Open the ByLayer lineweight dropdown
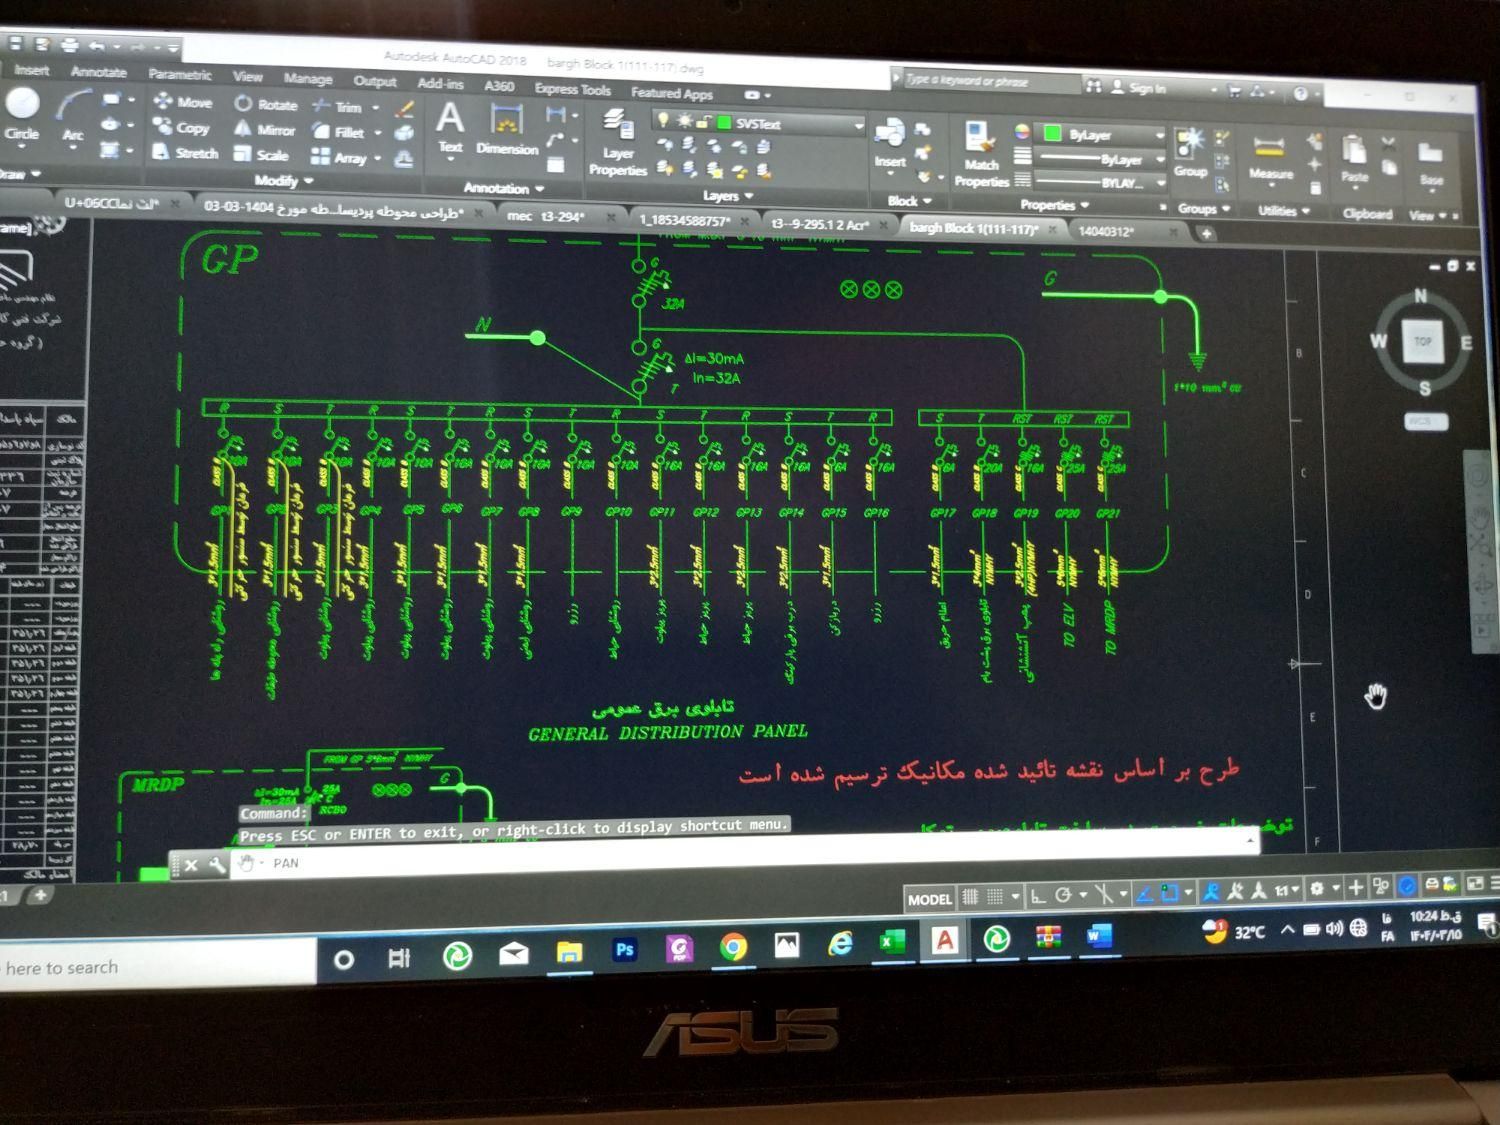The width and height of the screenshot is (1500, 1125). [1159, 160]
